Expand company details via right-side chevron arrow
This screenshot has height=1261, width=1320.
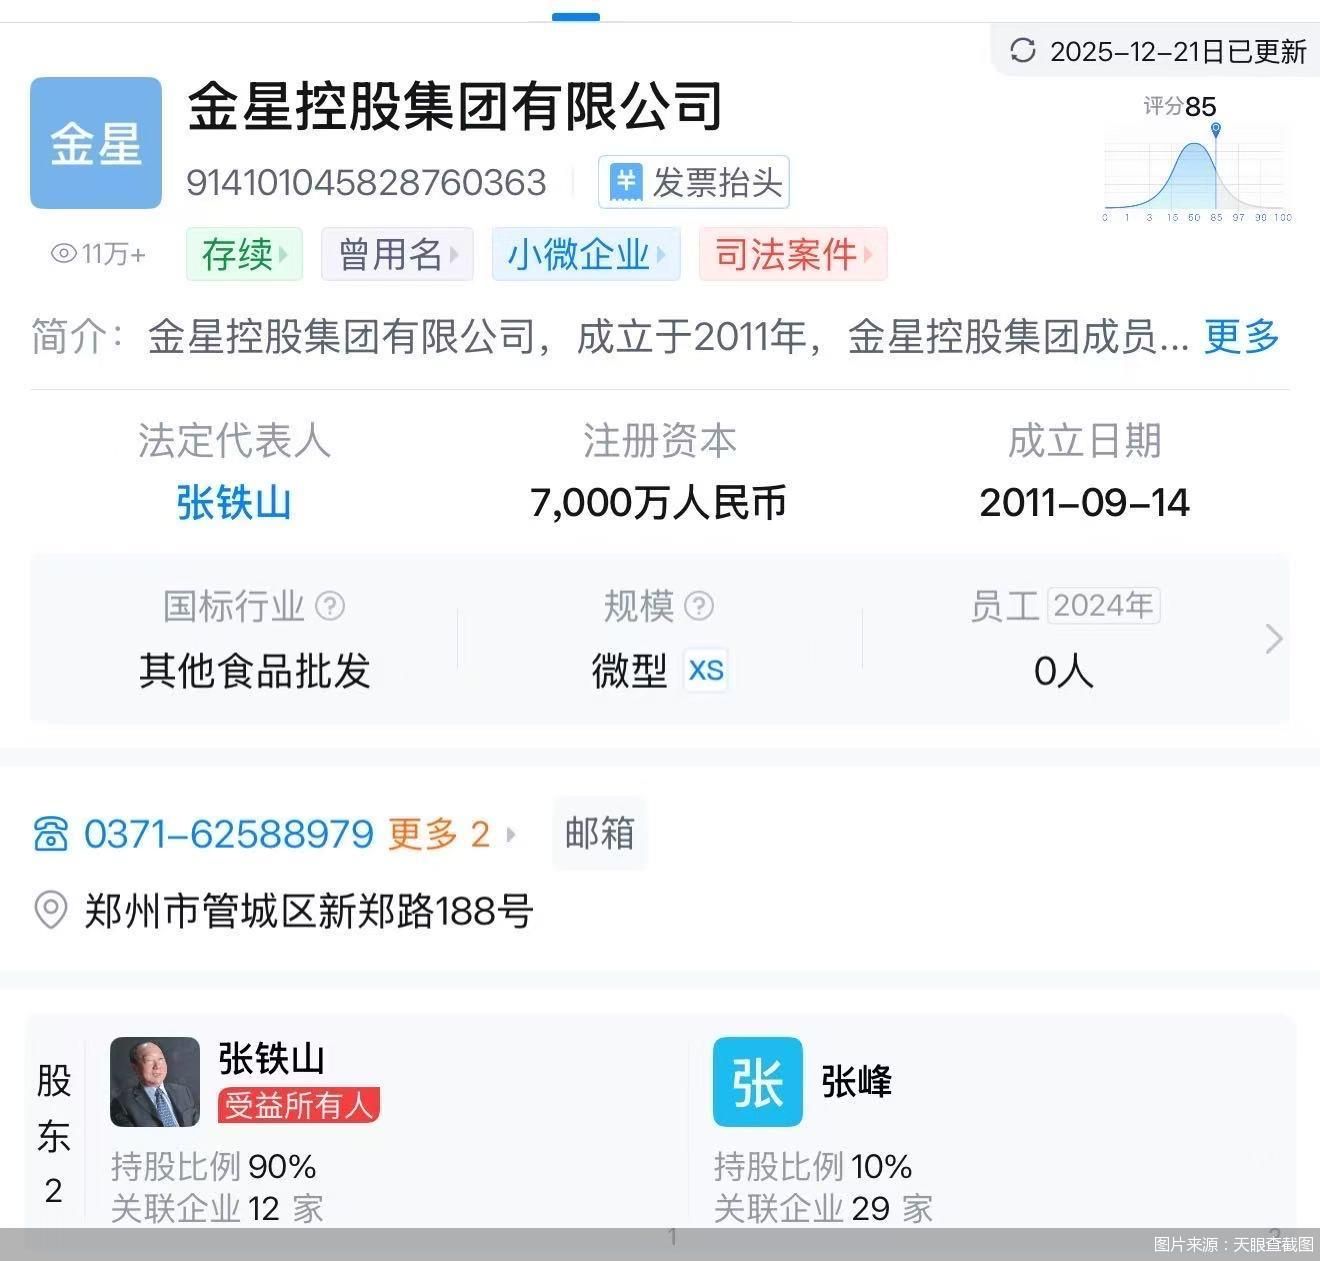point(1273,638)
